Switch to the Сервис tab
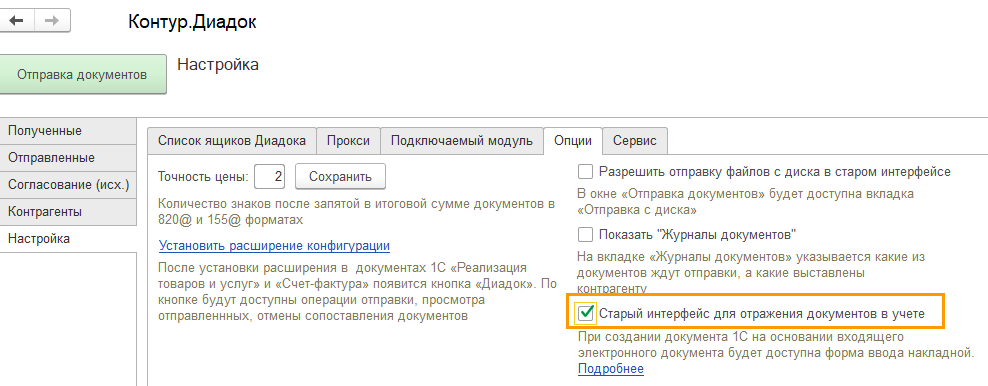The width and height of the screenshot is (988, 386). pos(635,140)
